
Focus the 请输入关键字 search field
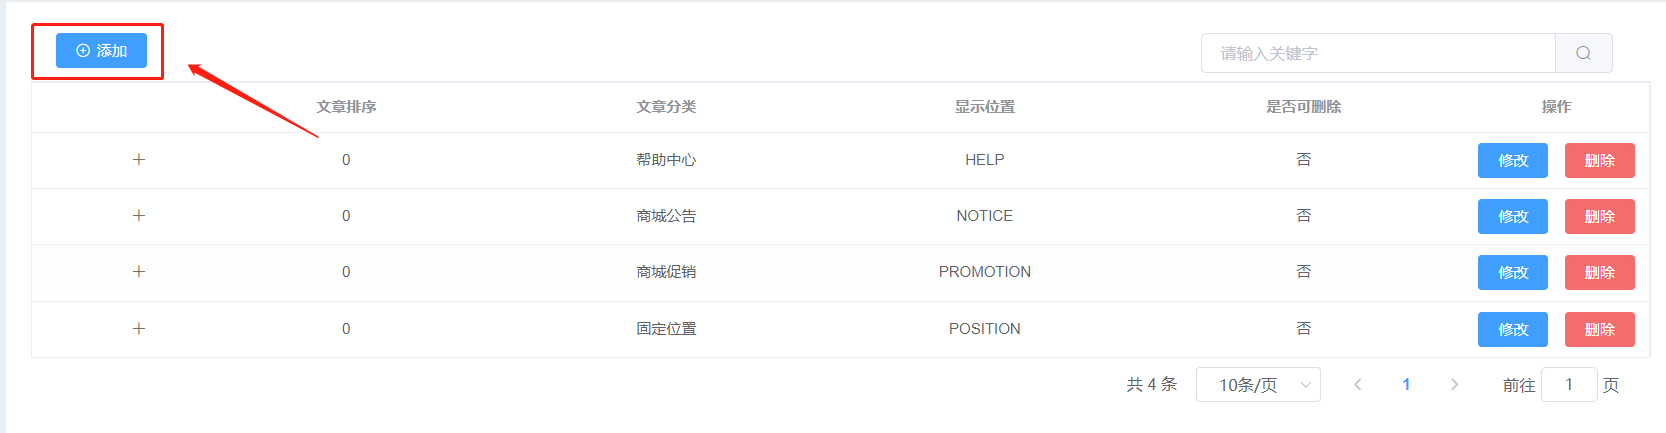(x=1378, y=53)
